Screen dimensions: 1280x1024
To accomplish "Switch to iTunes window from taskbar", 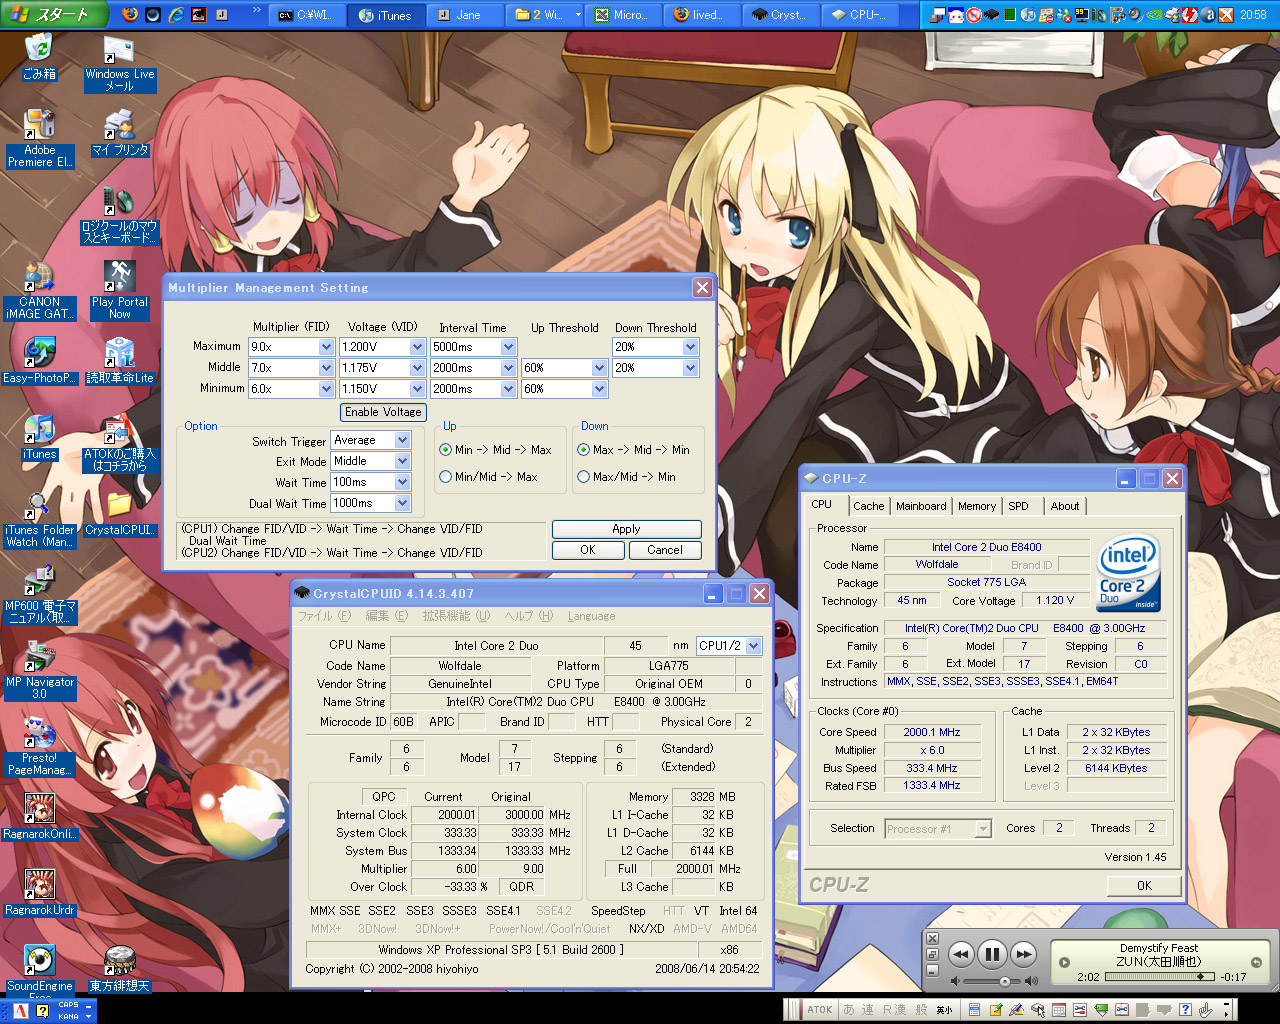I will [x=386, y=15].
